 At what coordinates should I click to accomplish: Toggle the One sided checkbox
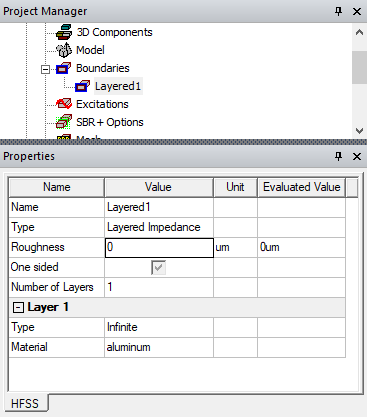pos(158,267)
